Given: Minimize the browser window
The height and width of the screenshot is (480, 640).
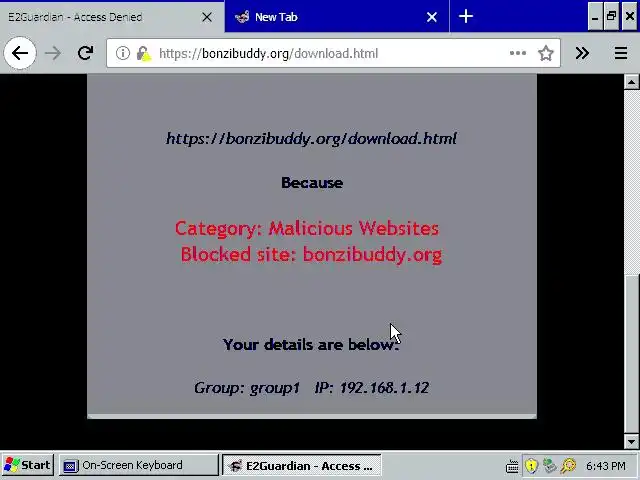Looking at the screenshot, I should pos(595,17).
